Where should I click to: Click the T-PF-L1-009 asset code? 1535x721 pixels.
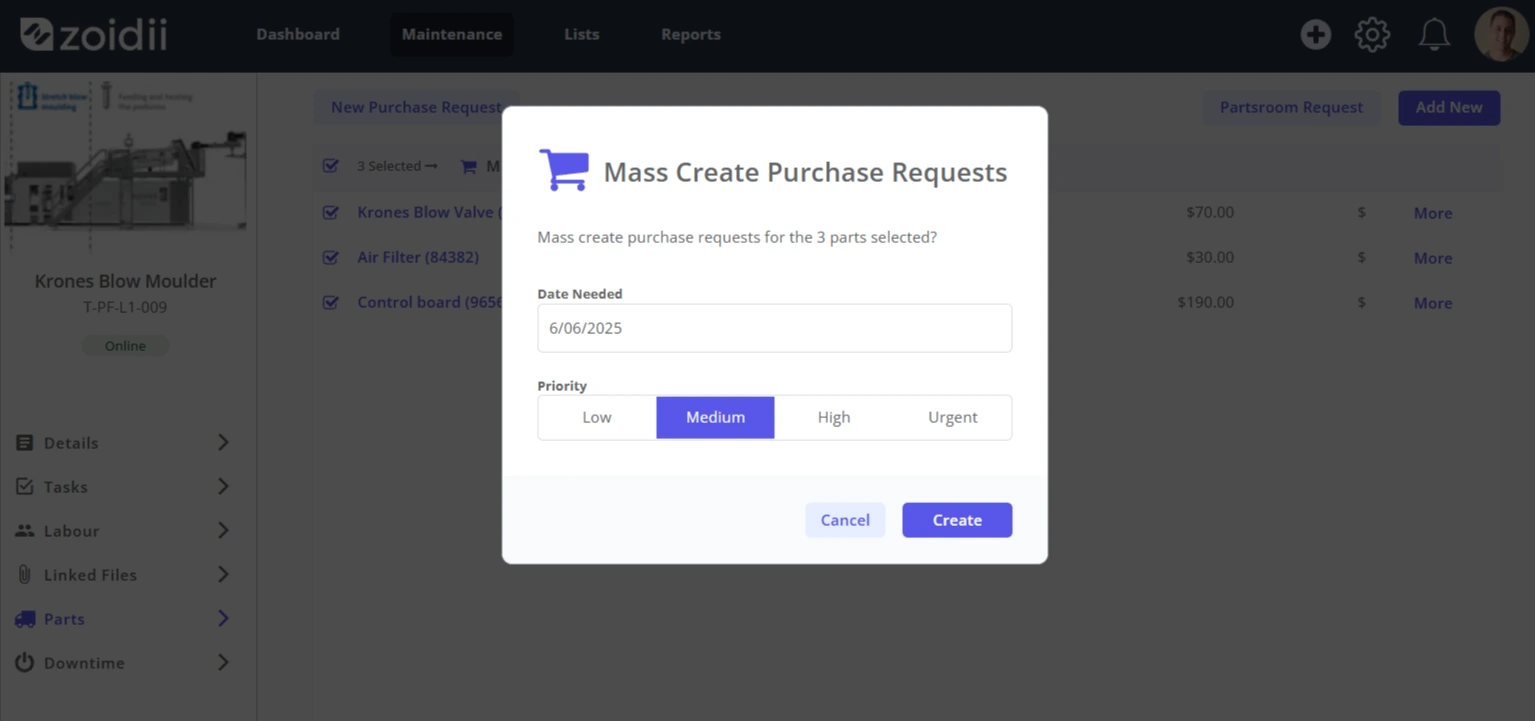pyautogui.click(x=125, y=308)
